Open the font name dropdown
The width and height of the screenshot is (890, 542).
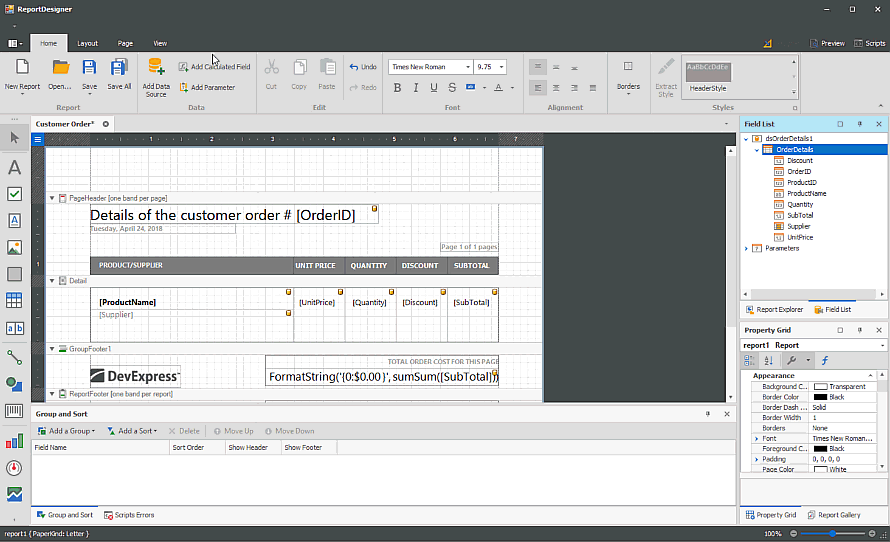tap(467, 67)
